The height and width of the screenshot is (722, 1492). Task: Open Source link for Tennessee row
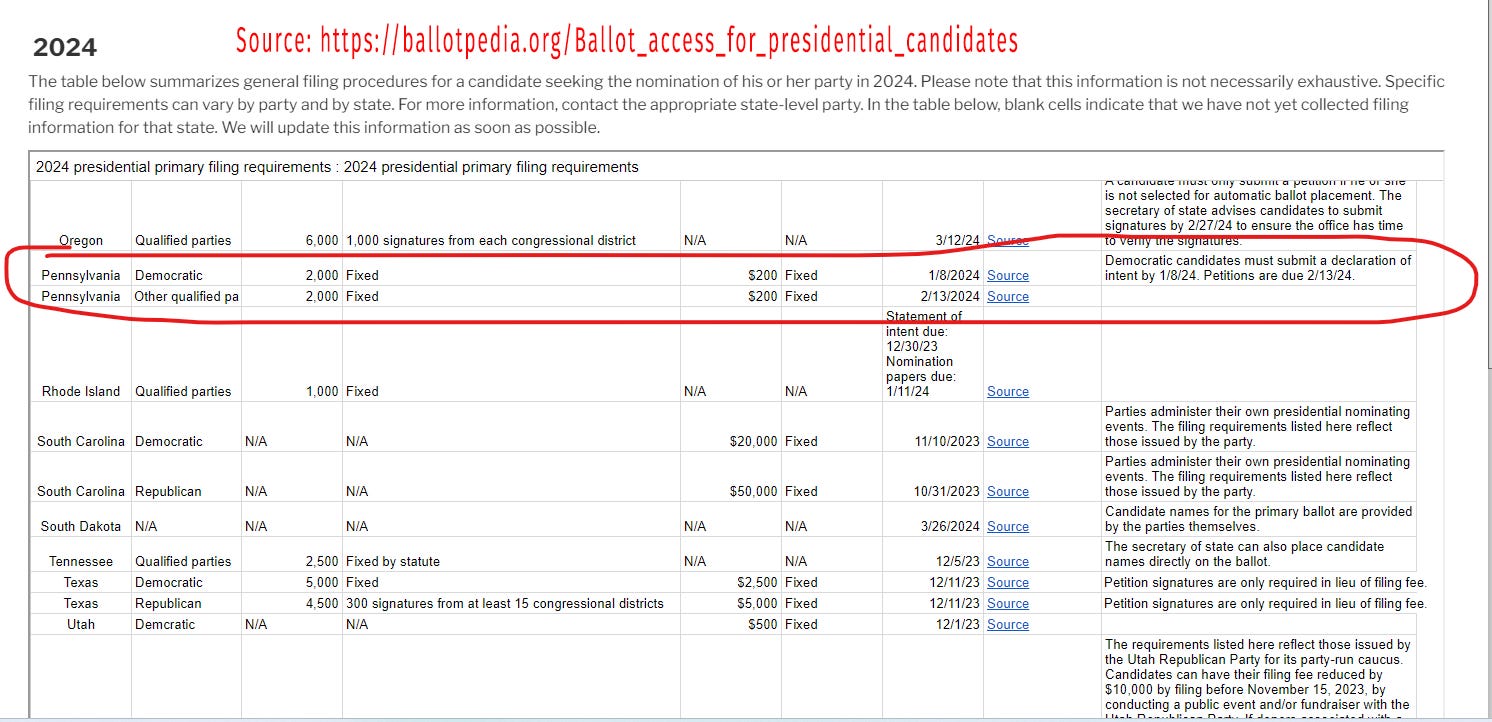pyautogui.click(x=1007, y=561)
